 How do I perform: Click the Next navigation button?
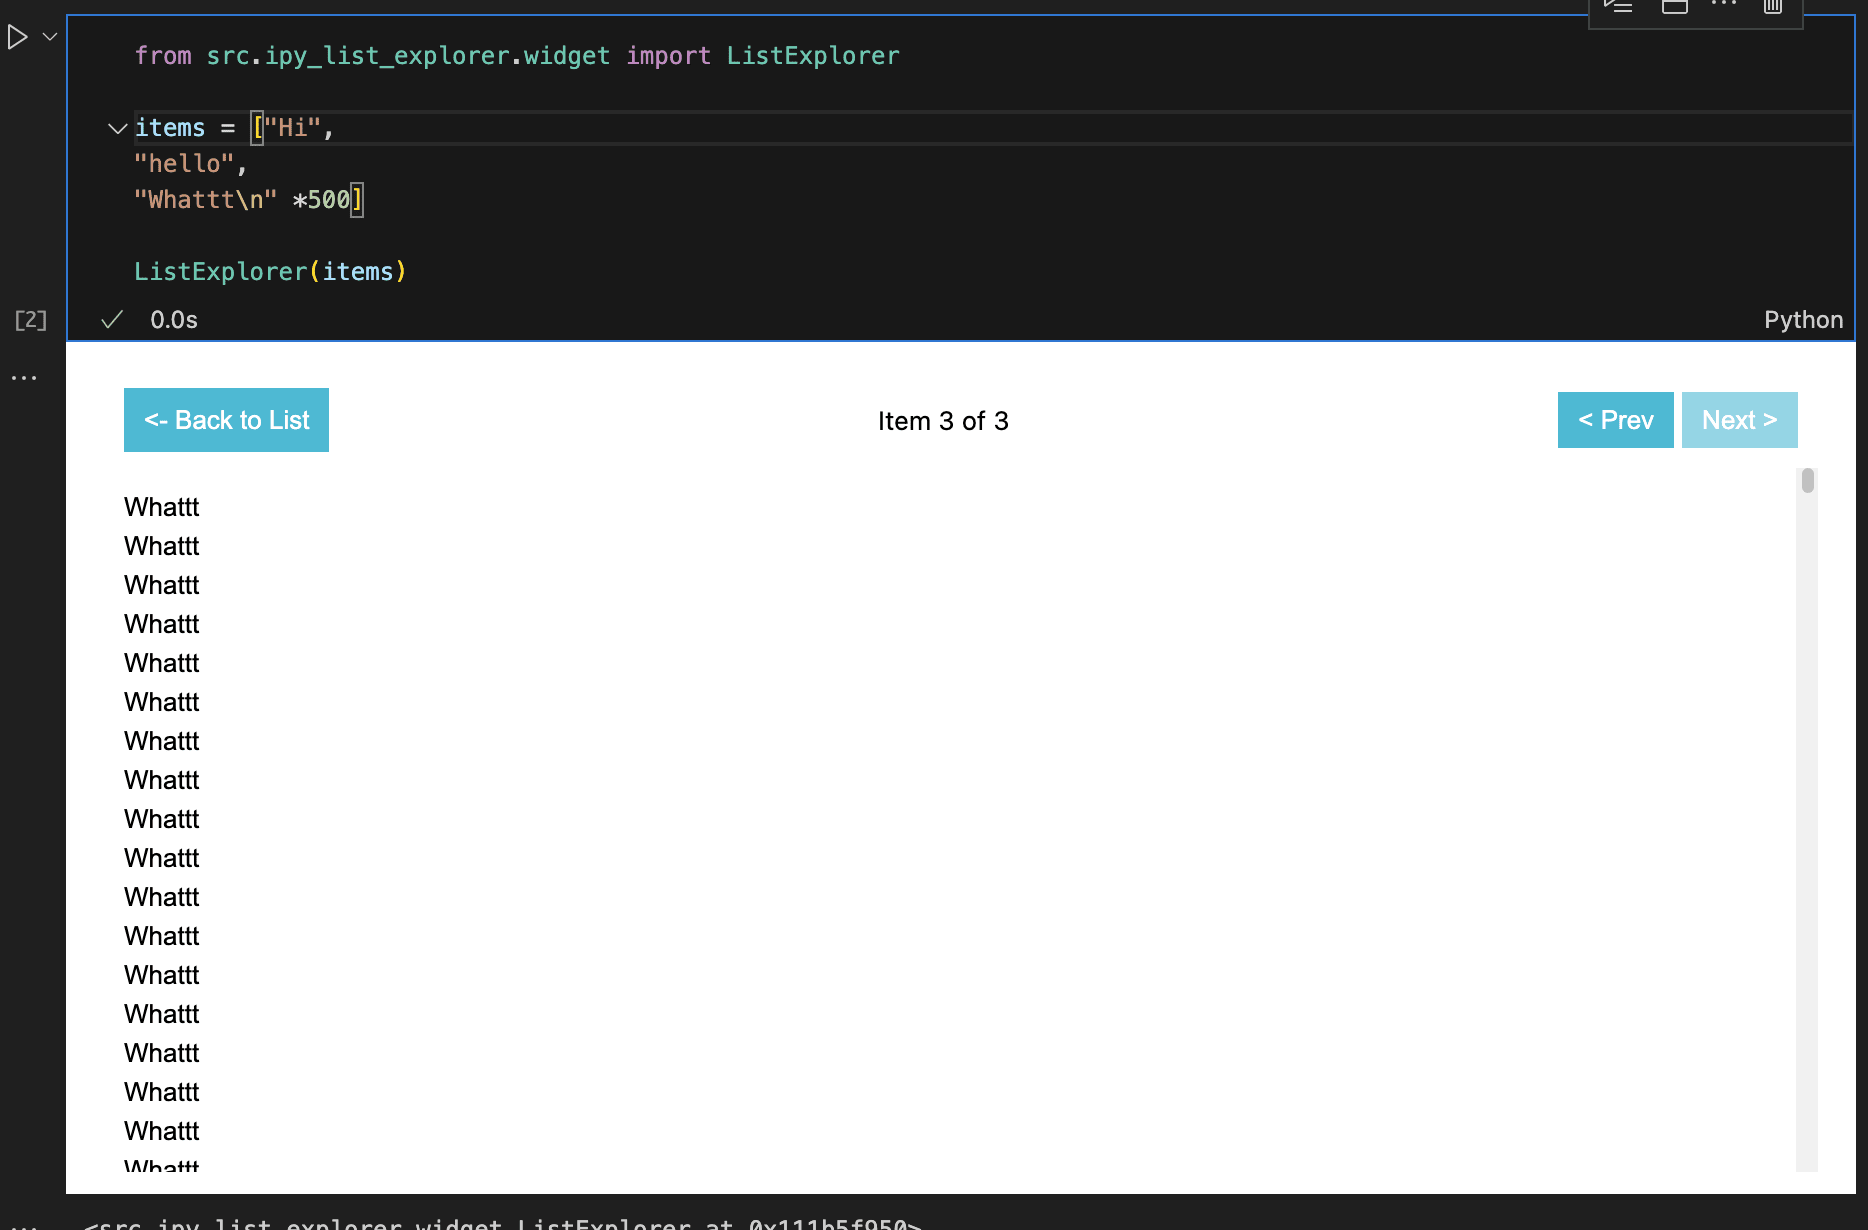click(x=1739, y=420)
